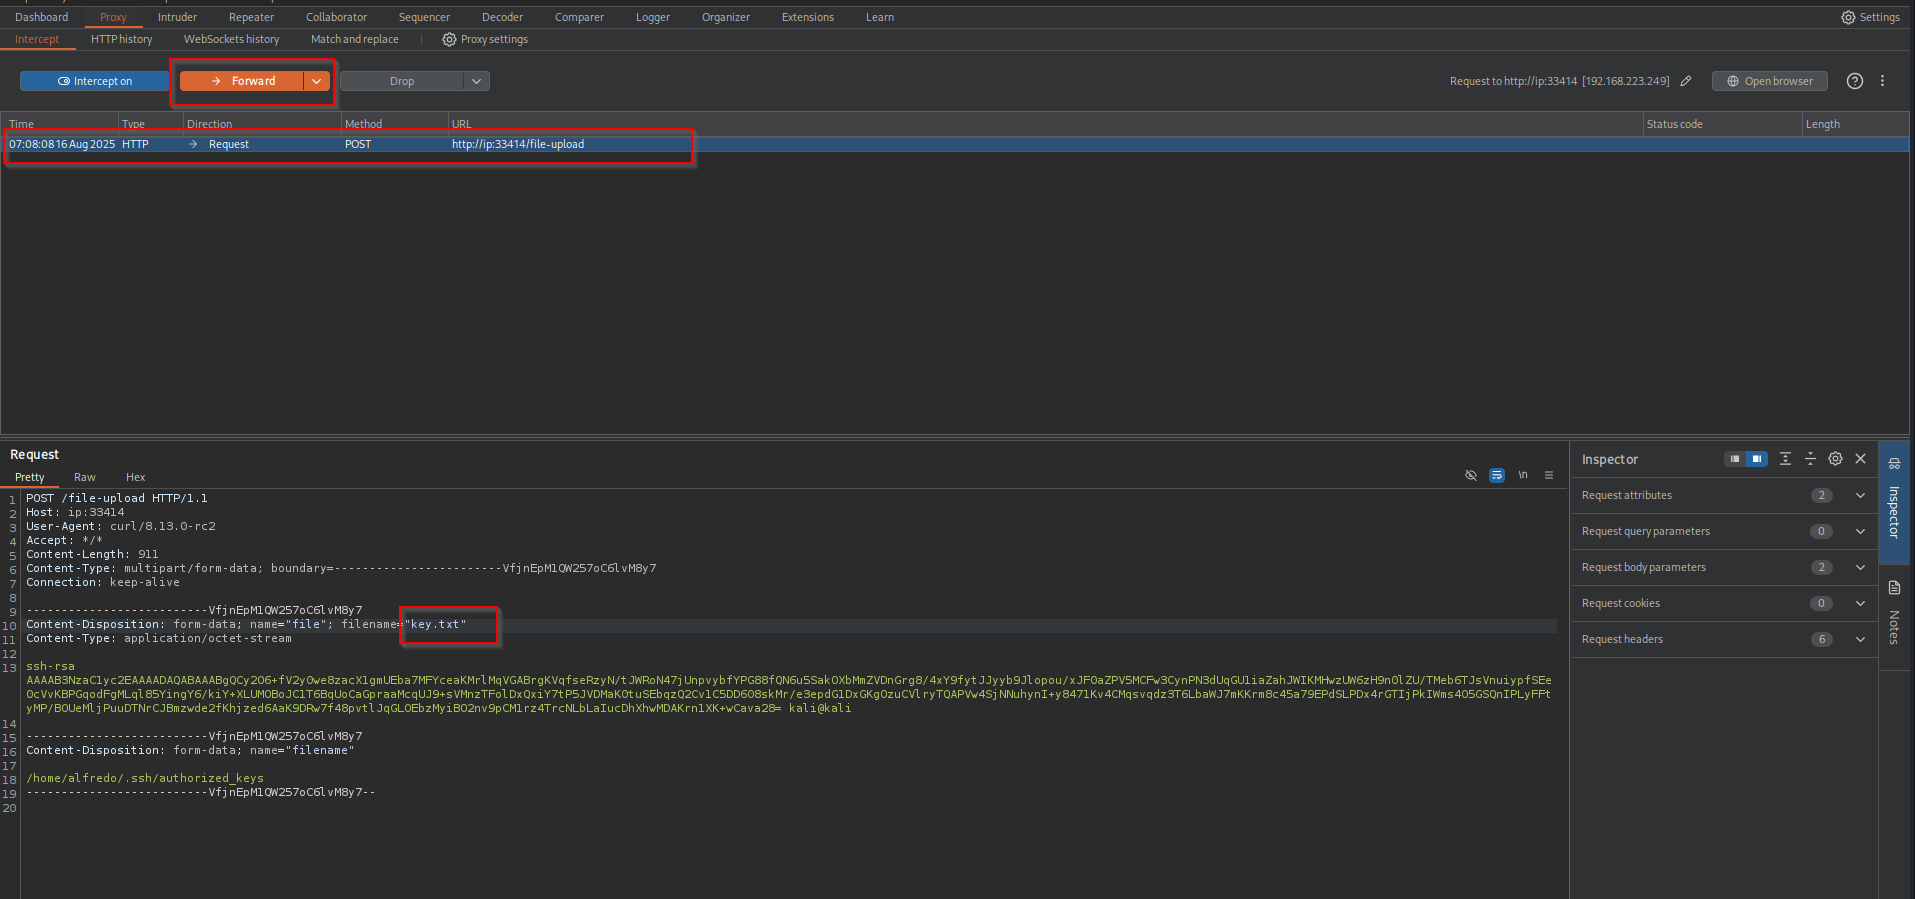Viewport: 1915px width, 899px height.
Task: Open the Learn tab
Action: coord(880,17)
